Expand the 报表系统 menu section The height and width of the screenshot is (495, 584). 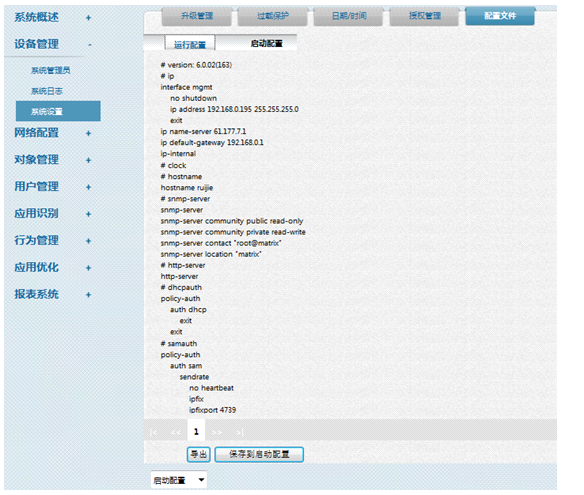[x=88, y=295]
